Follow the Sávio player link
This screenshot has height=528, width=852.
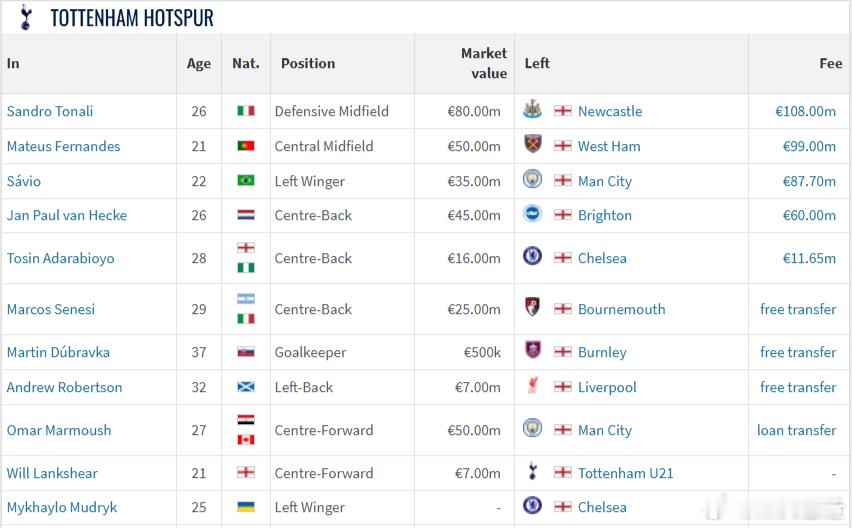(24, 181)
